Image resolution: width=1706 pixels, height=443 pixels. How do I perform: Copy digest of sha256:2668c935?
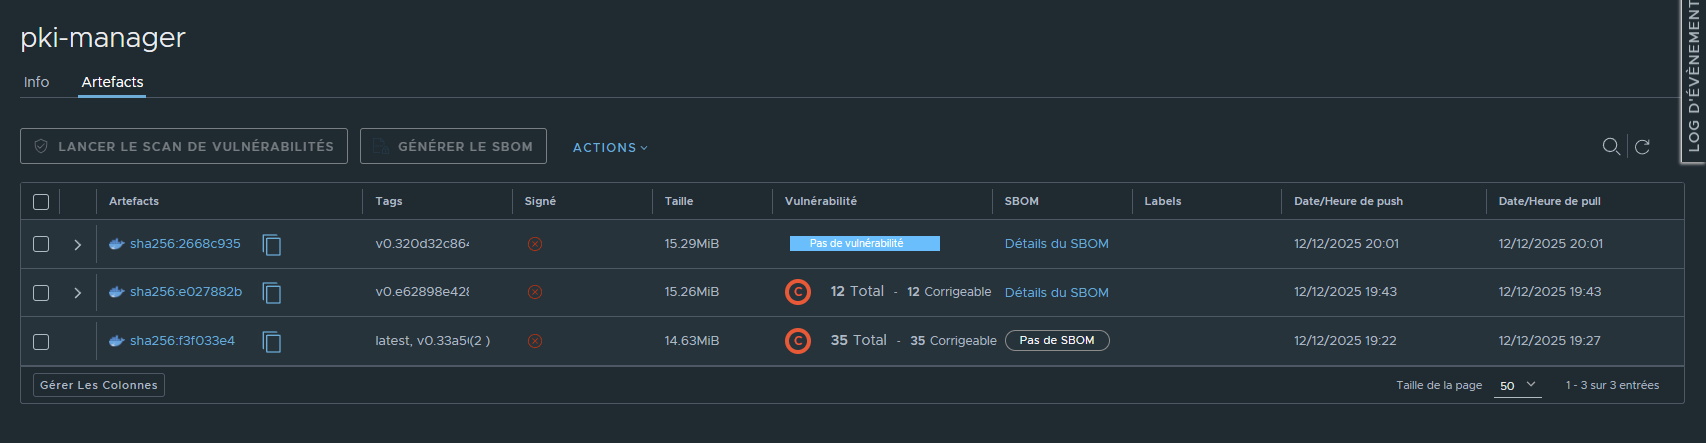coord(272,244)
